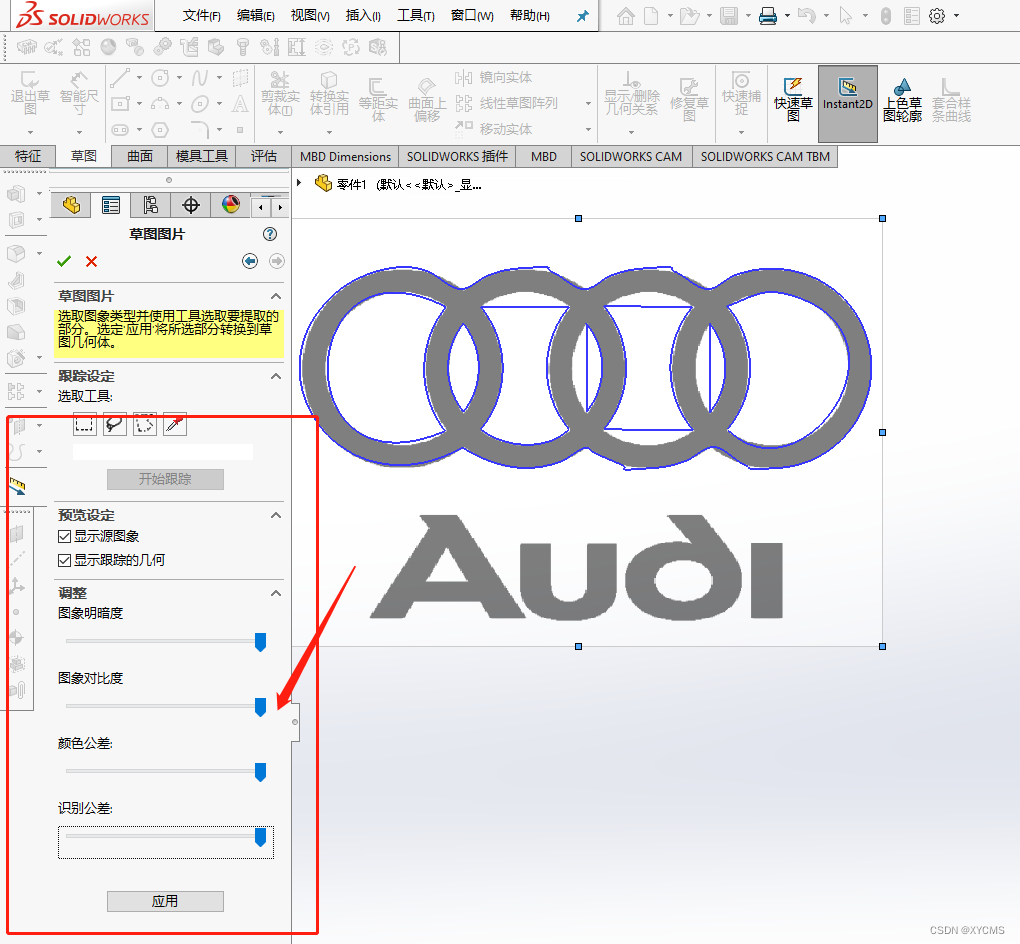Toggle 显示跟踪的几何 checkbox
The height and width of the screenshot is (944, 1020).
(x=64, y=560)
